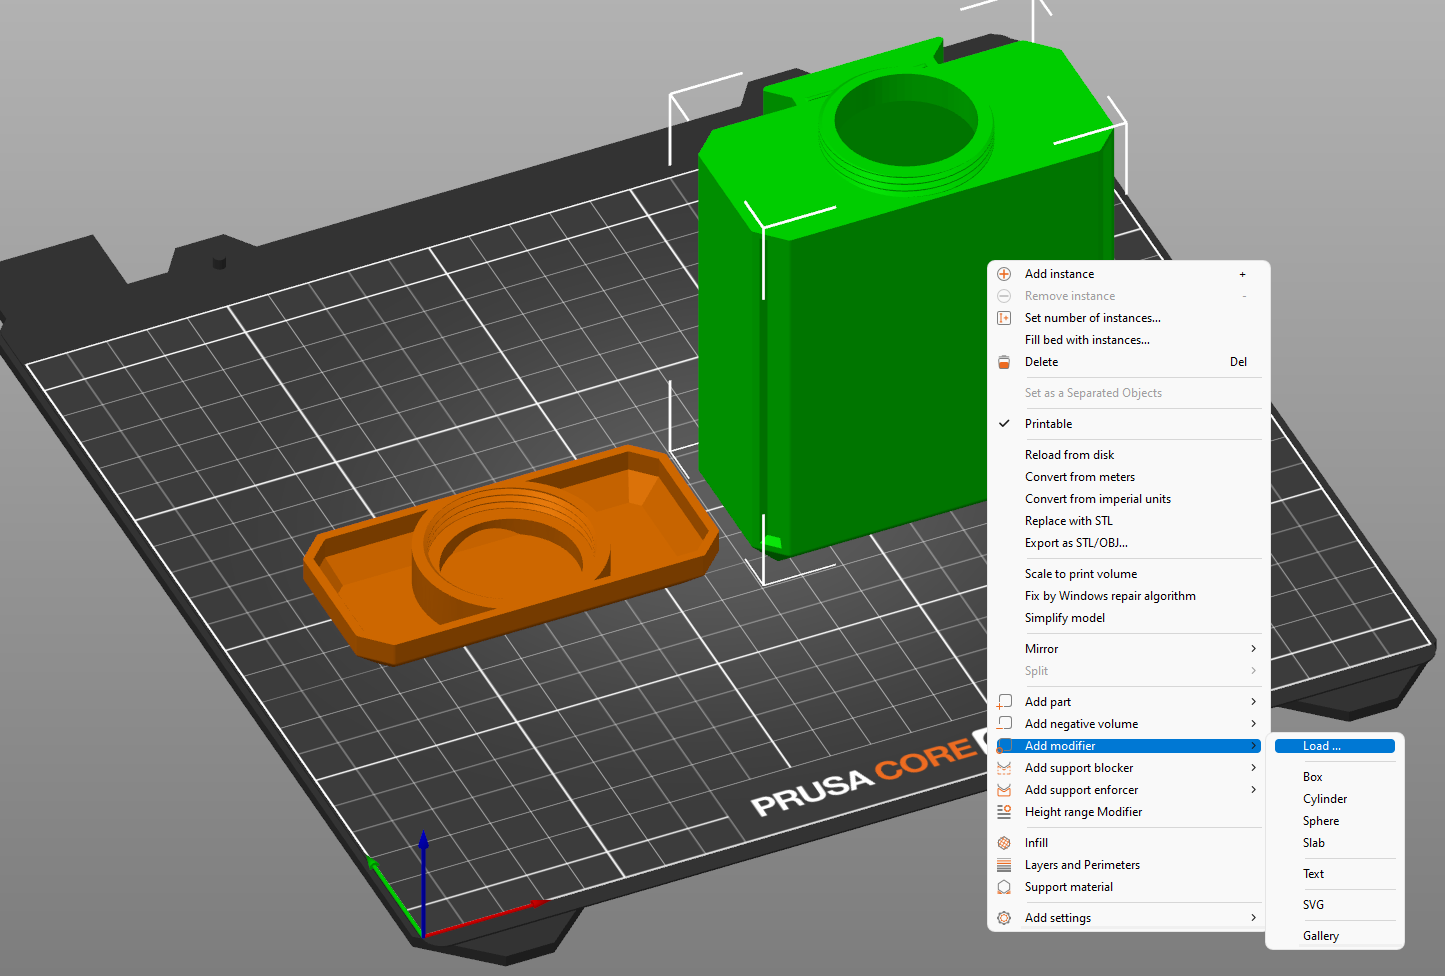Pick Gallery in the modifier submenu
Image resolution: width=1445 pixels, height=976 pixels.
click(x=1320, y=936)
